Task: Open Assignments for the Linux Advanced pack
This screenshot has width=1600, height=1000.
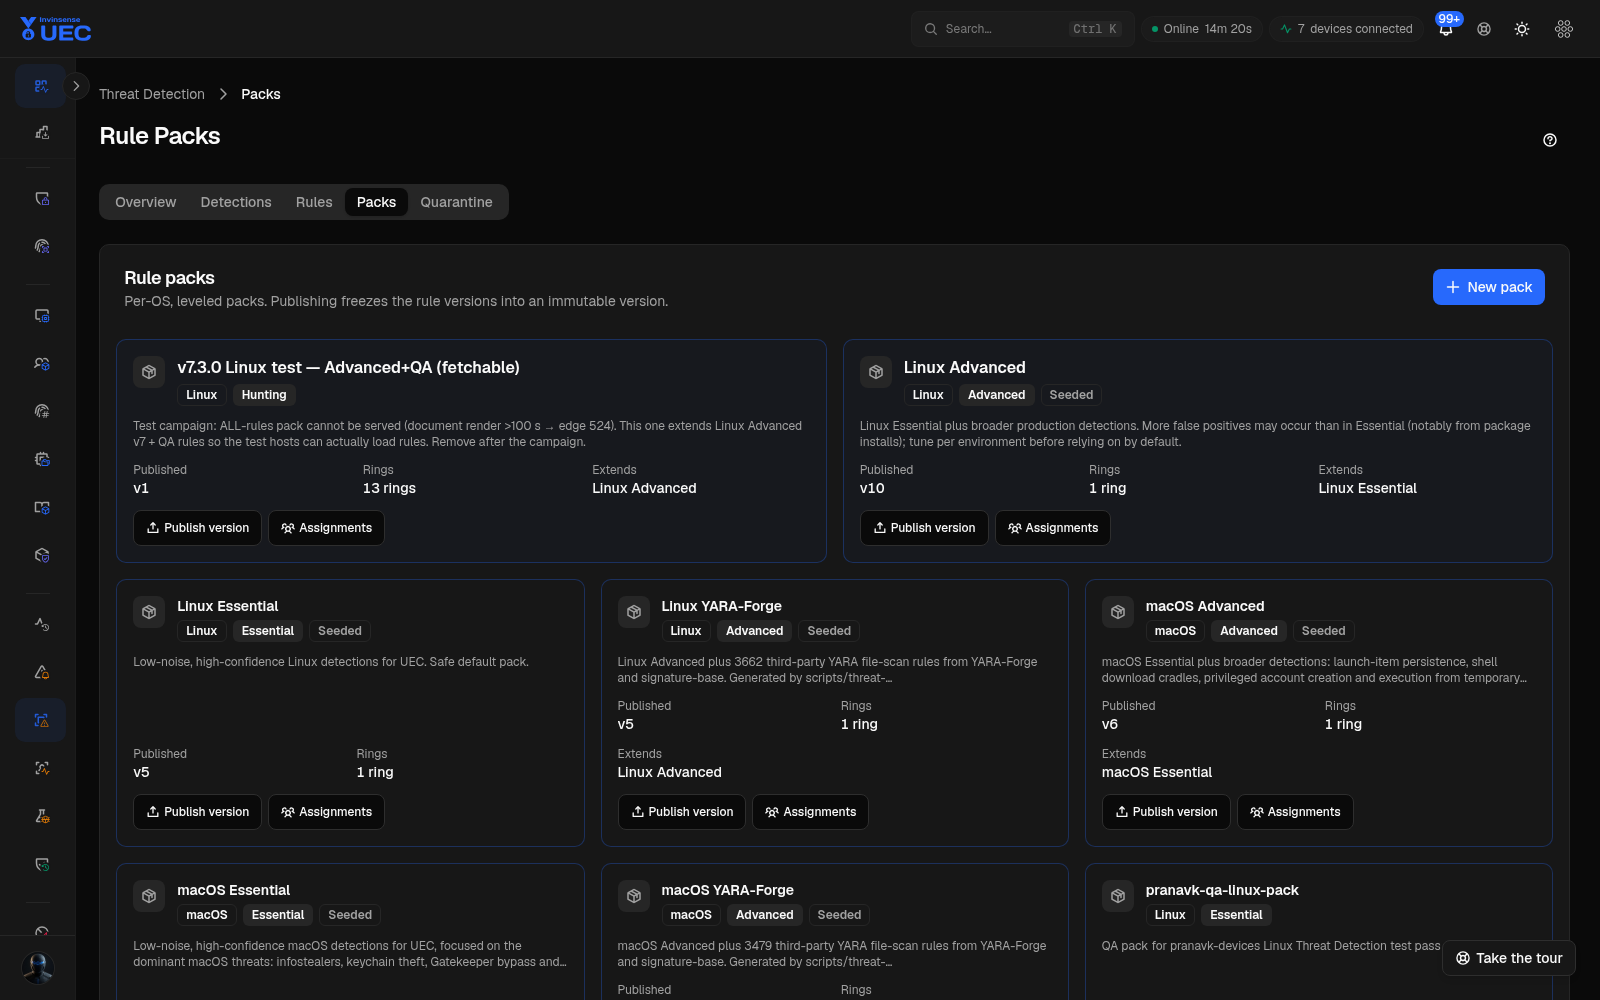Action: click(x=1053, y=528)
